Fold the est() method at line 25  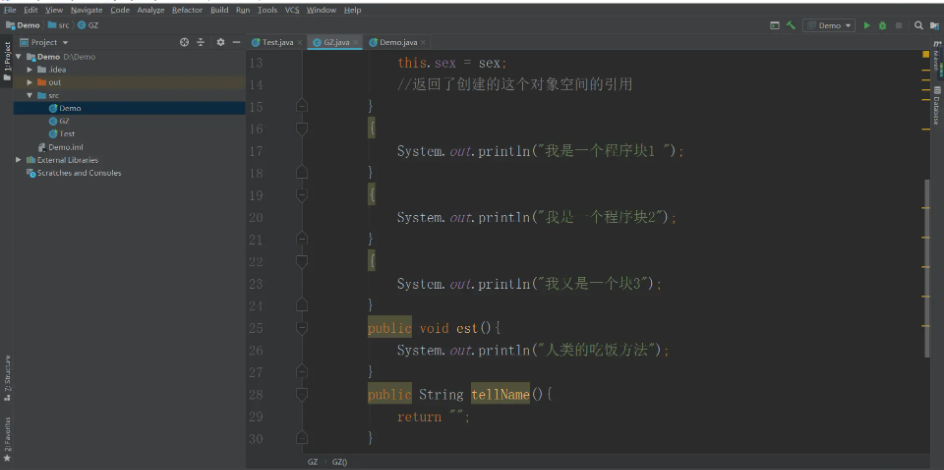[x=302, y=328]
